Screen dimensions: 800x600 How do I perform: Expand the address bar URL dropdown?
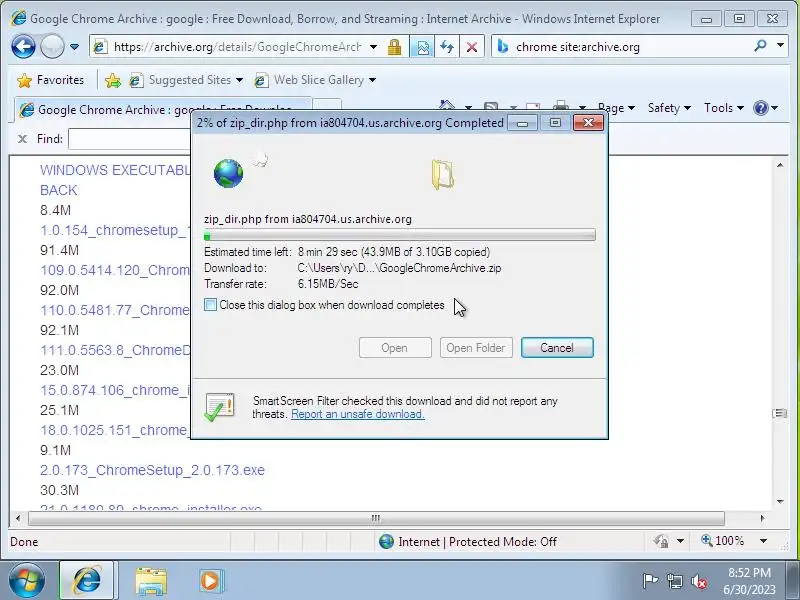(373, 47)
